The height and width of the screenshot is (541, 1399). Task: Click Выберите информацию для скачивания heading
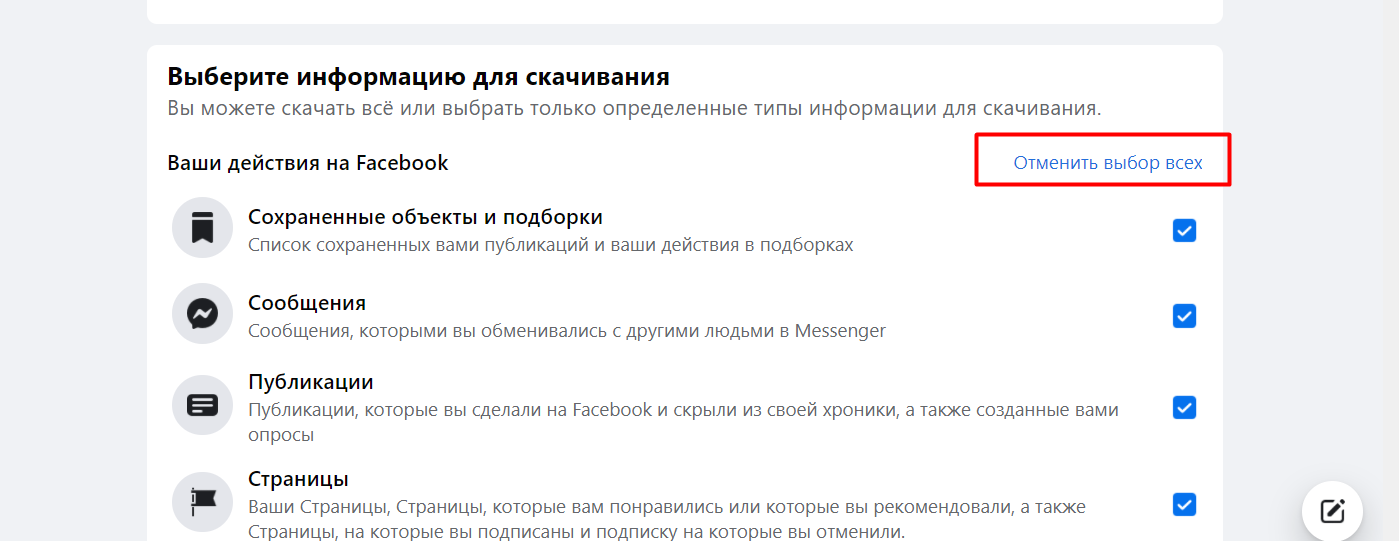coord(418,77)
